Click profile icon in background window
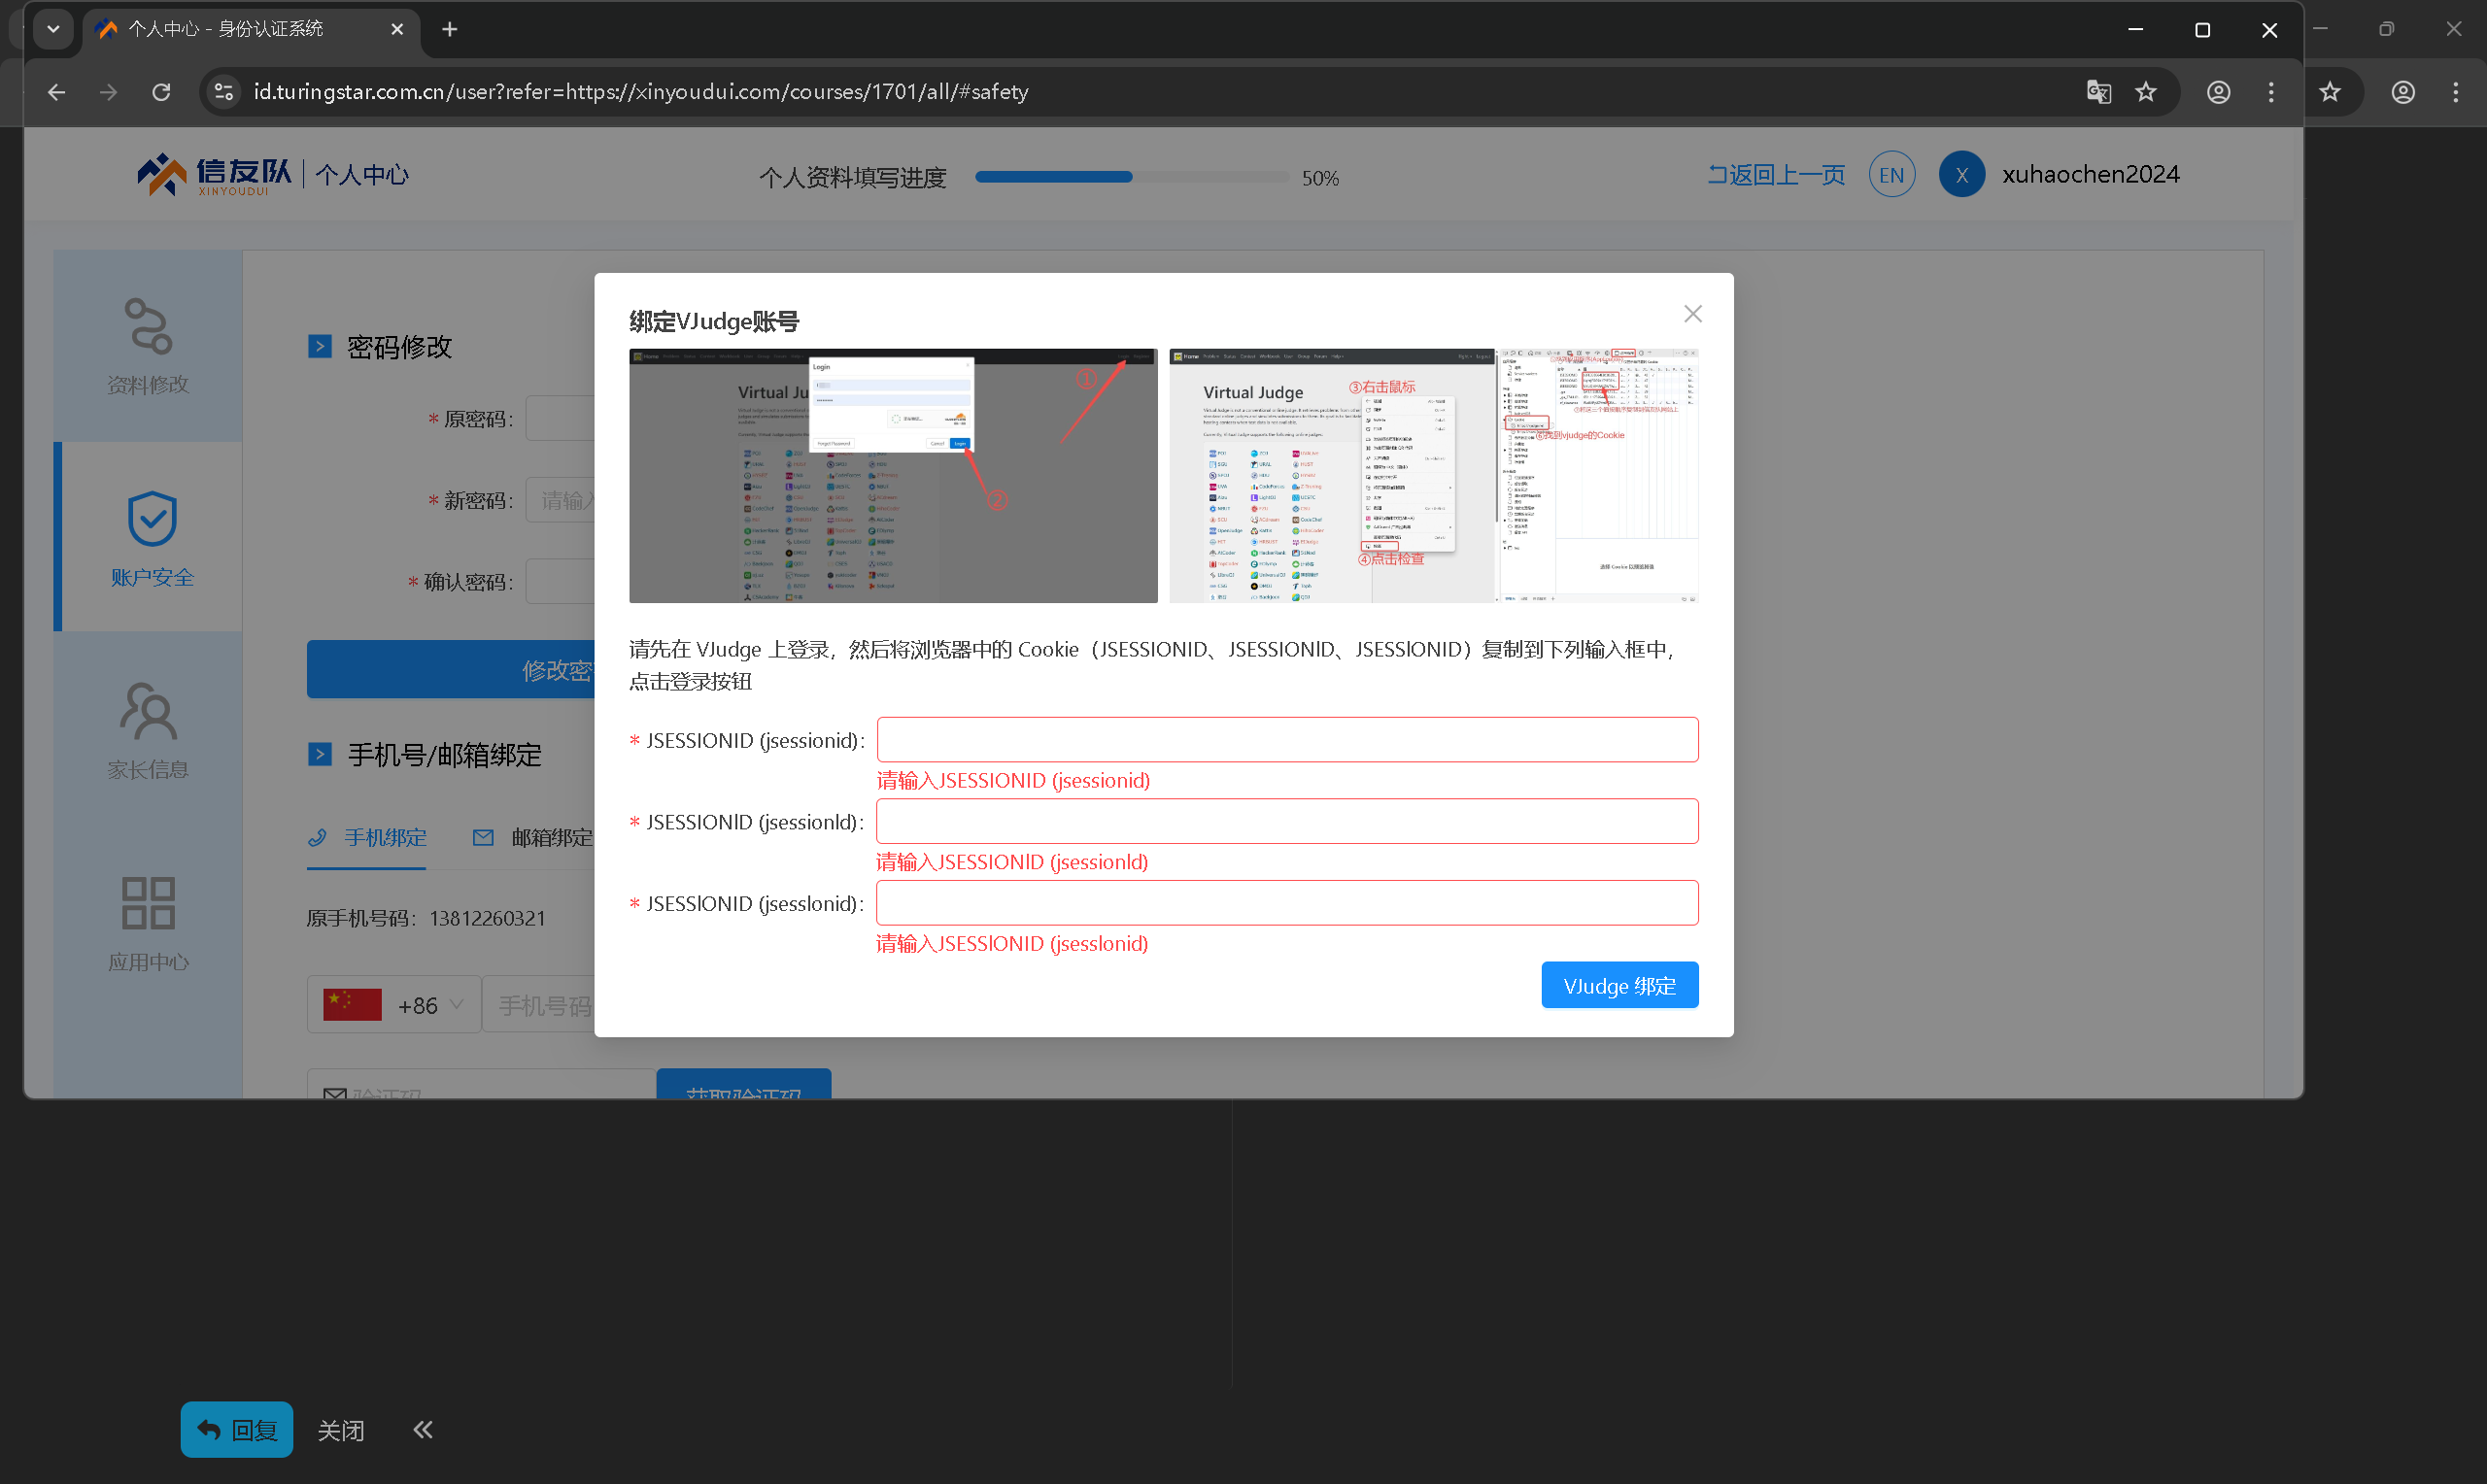The image size is (2487, 1484). pos(2402,92)
